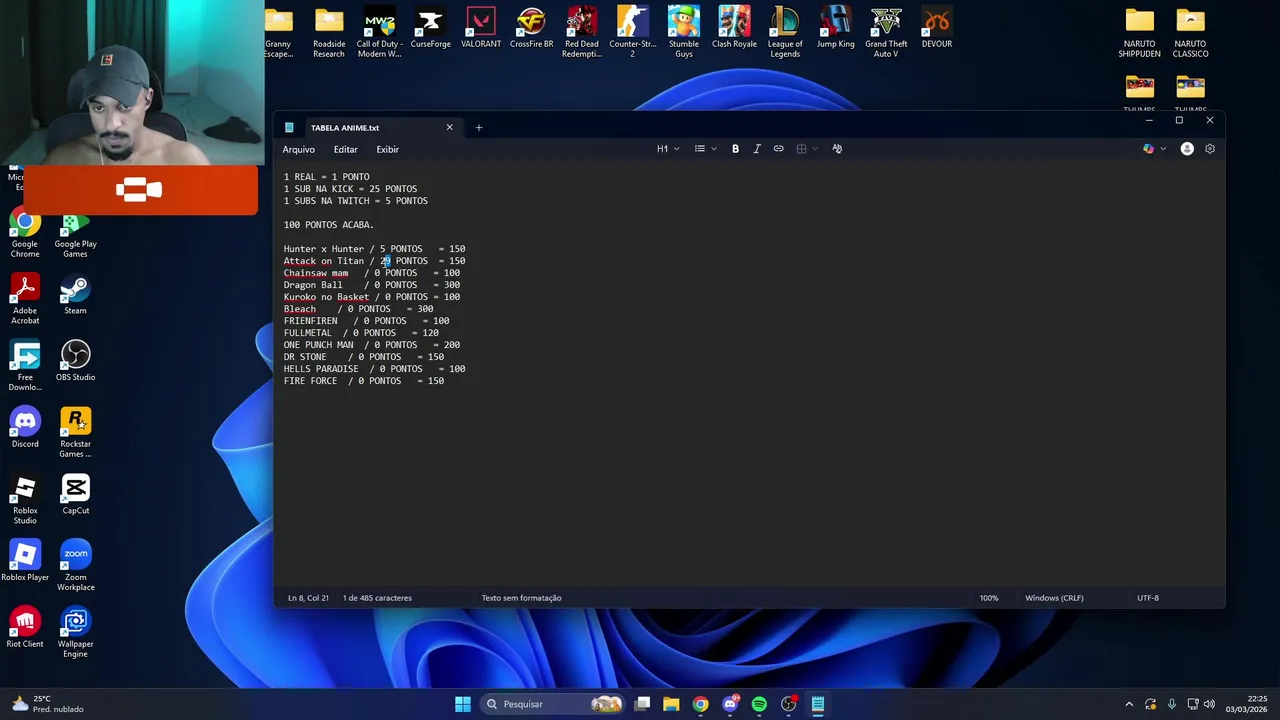Screen dimensions: 1280x720
Task: Click Windows (CRLF) line ending indicator
Action: click(x=1054, y=598)
